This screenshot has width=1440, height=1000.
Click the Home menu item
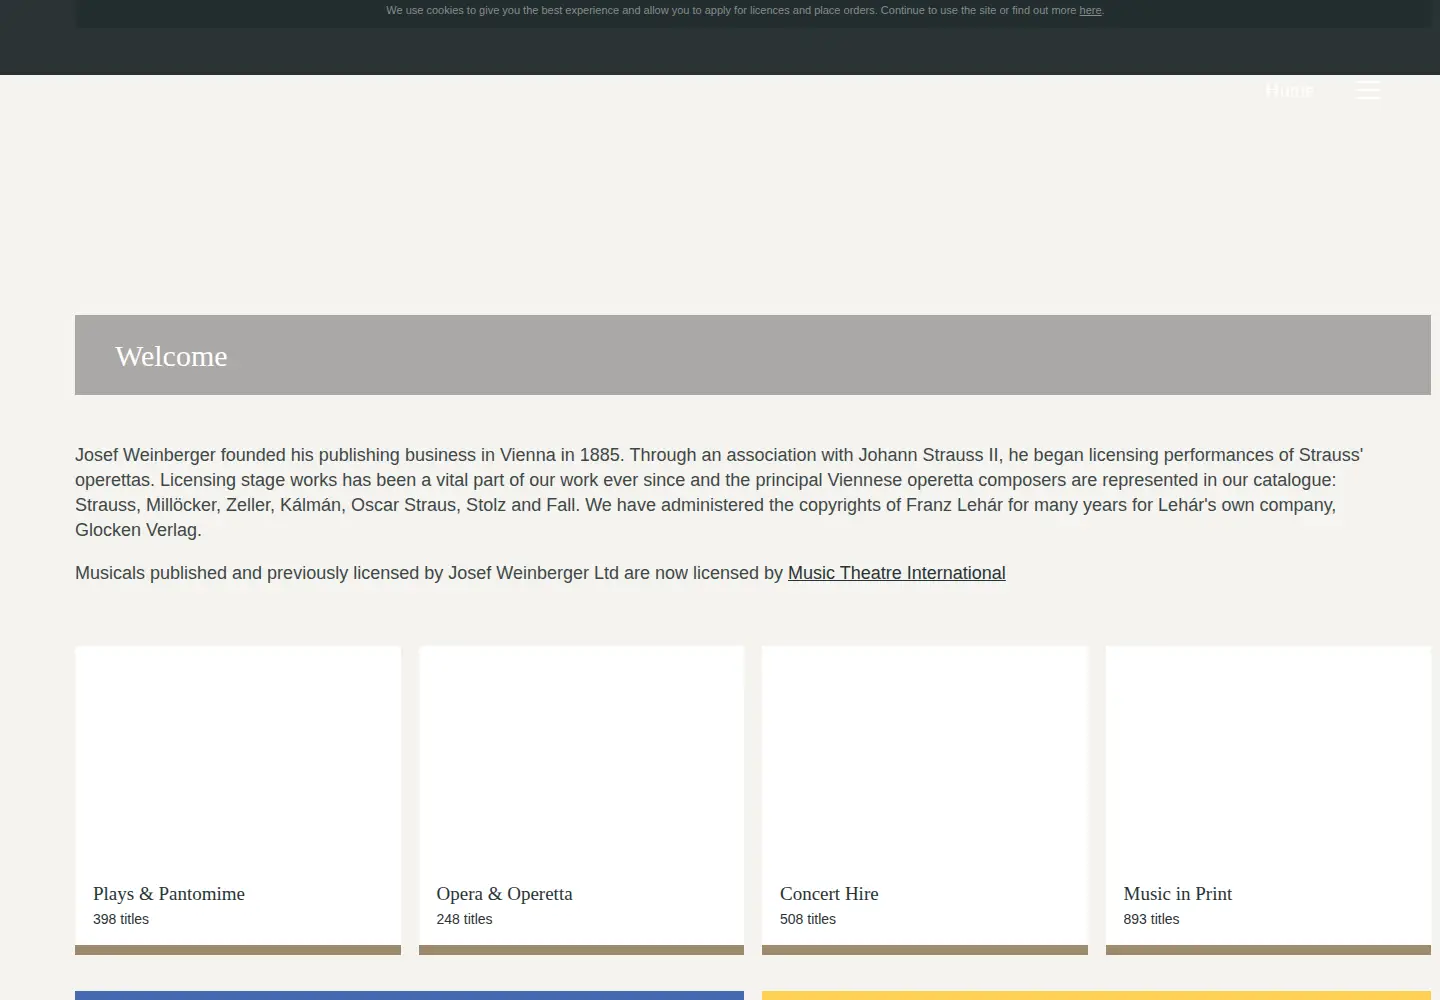[1289, 90]
